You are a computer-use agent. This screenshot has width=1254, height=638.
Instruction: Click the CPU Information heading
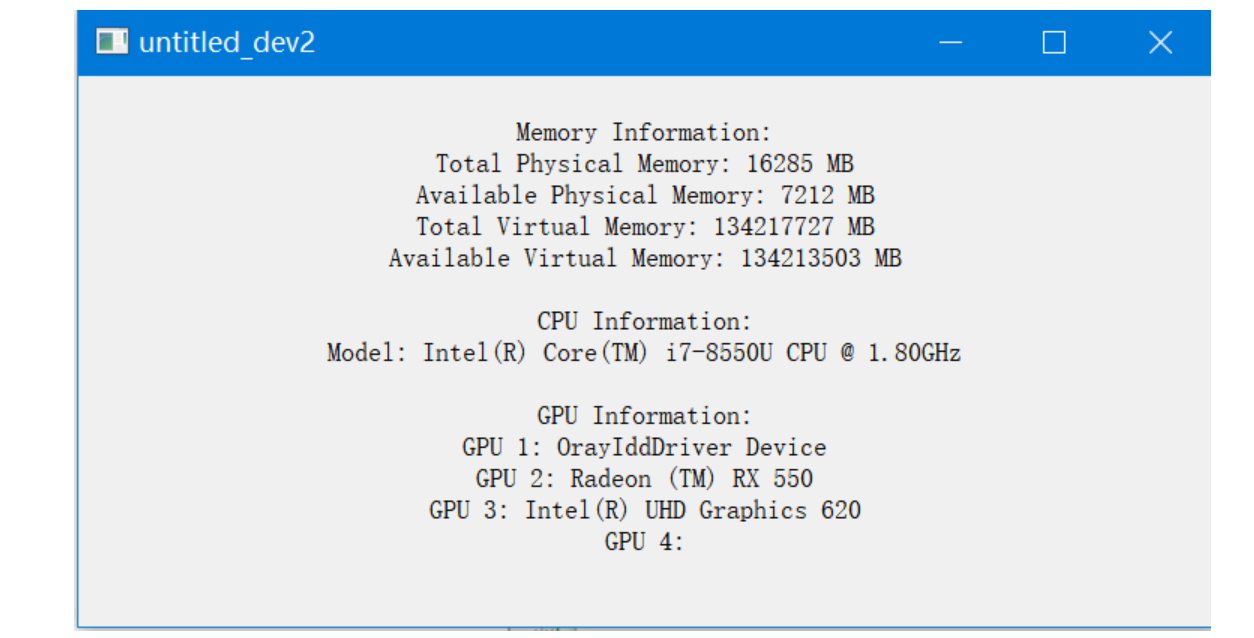coord(644,321)
